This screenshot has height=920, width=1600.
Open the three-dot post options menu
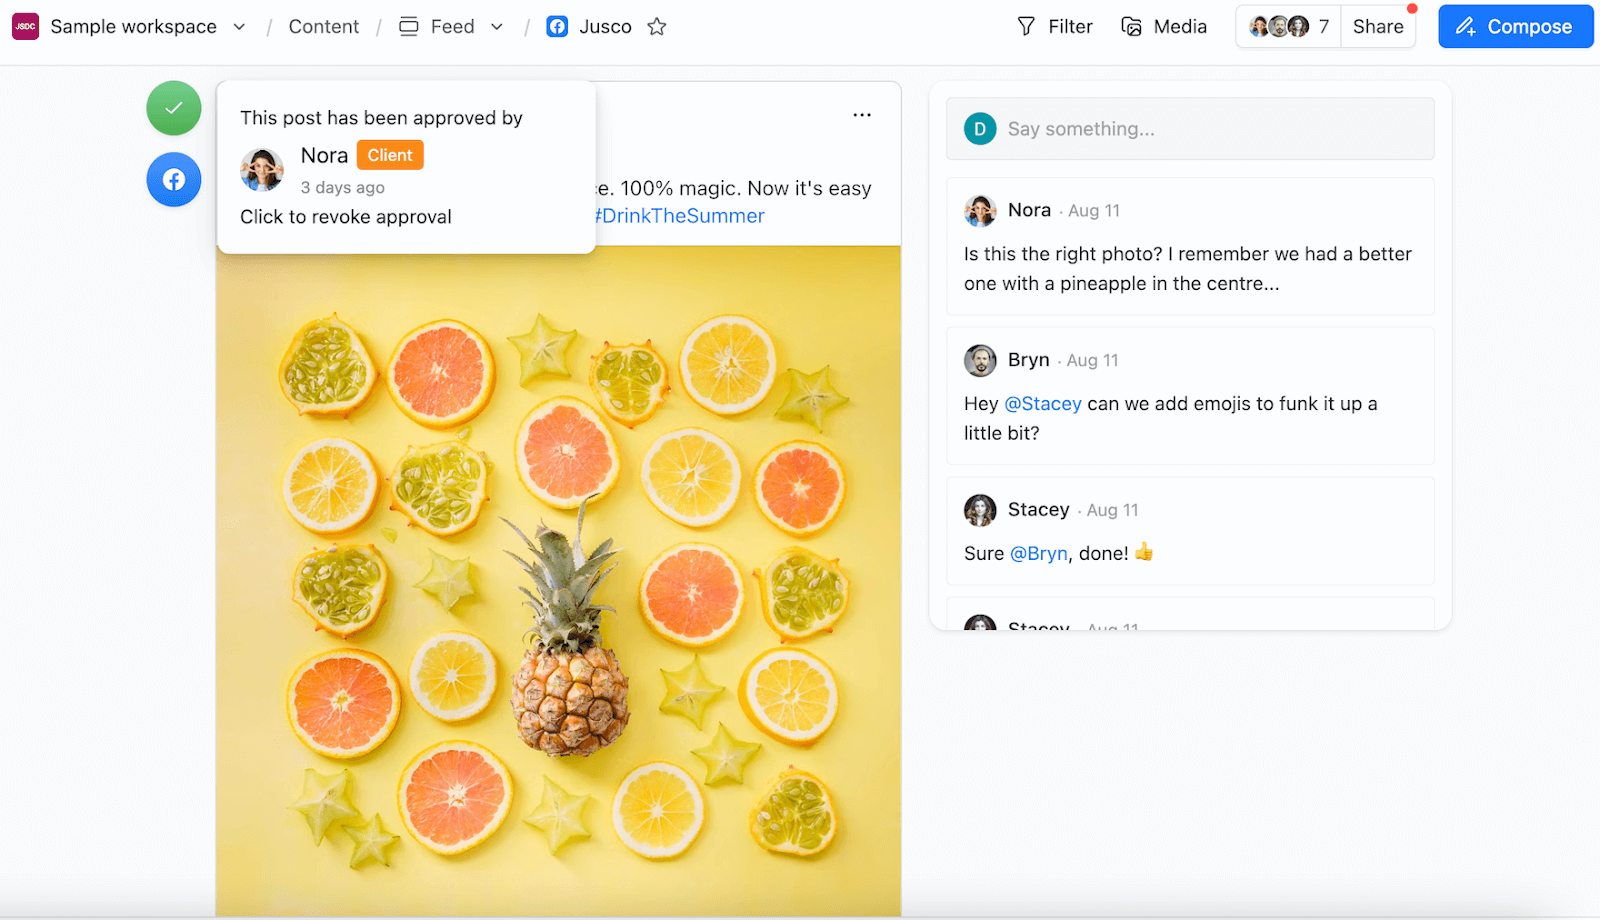click(862, 115)
